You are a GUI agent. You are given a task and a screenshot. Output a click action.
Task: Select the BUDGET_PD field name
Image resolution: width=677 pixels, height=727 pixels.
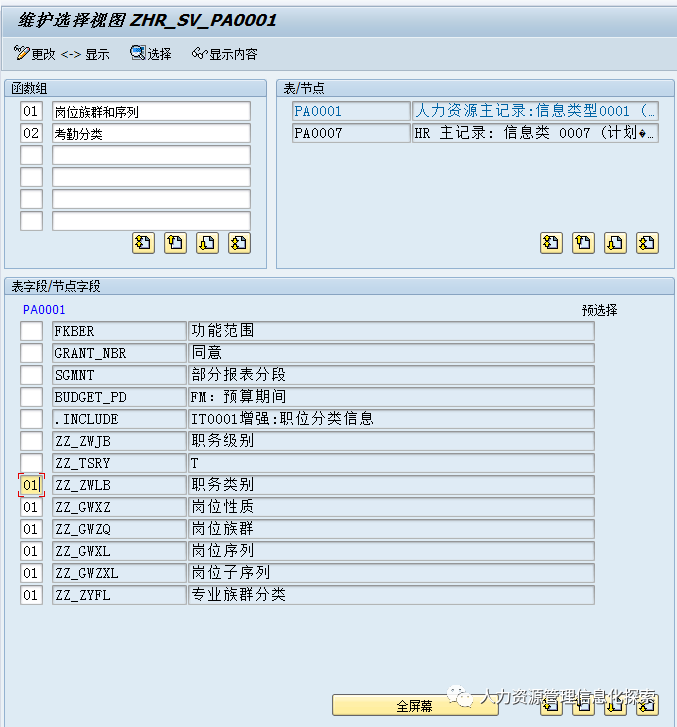119,397
